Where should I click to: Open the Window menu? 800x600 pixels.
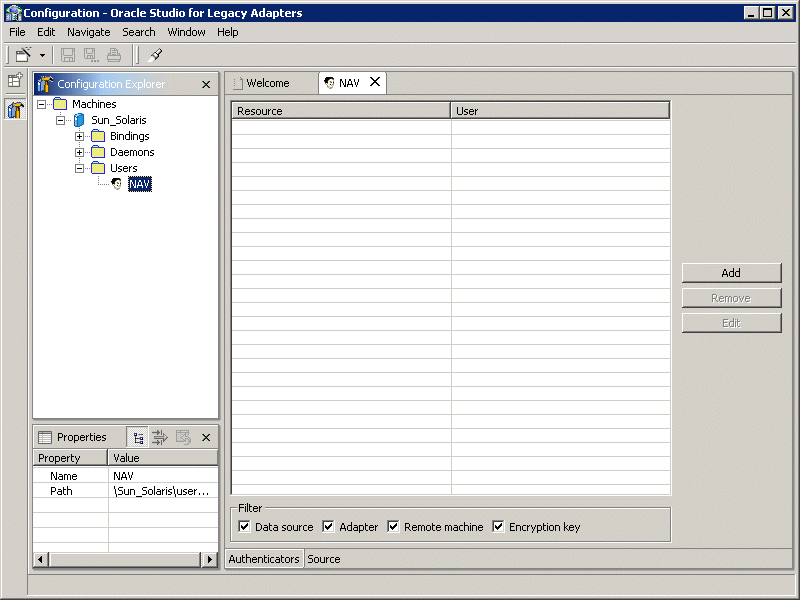tap(186, 32)
